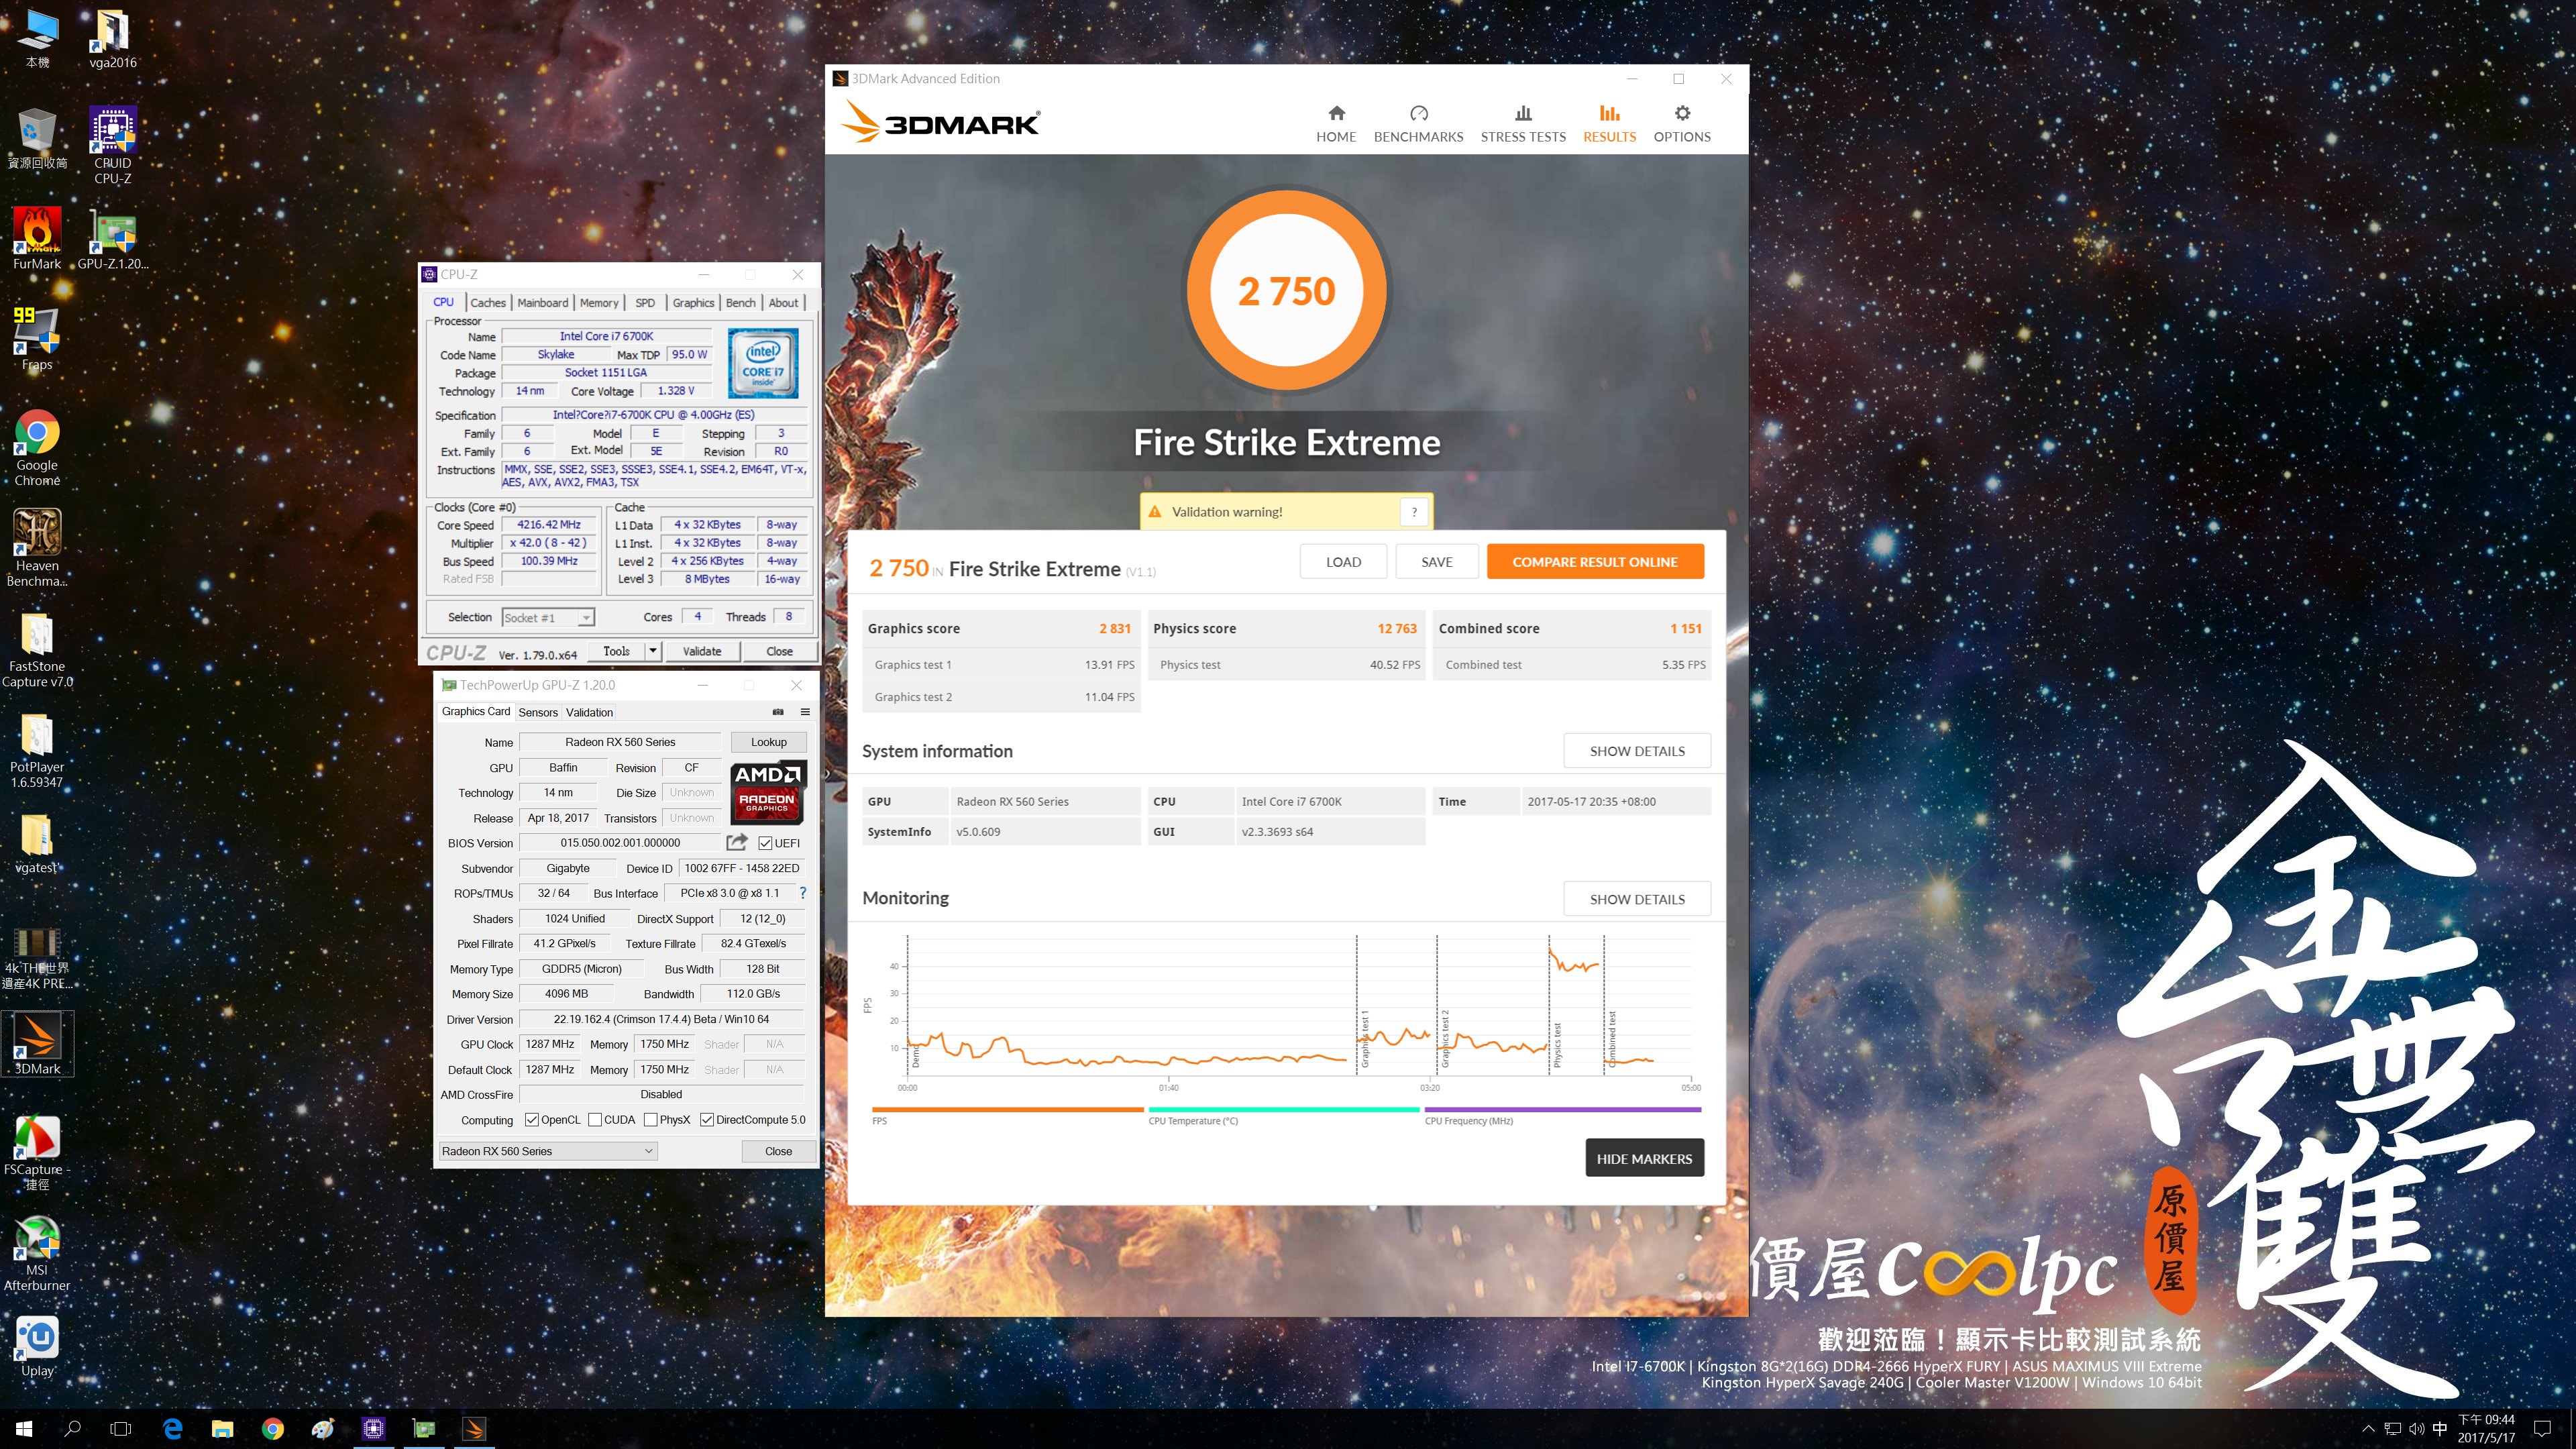The image size is (2576, 1449).
Task: Show details for System information
Action: (x=1637, y=751)
